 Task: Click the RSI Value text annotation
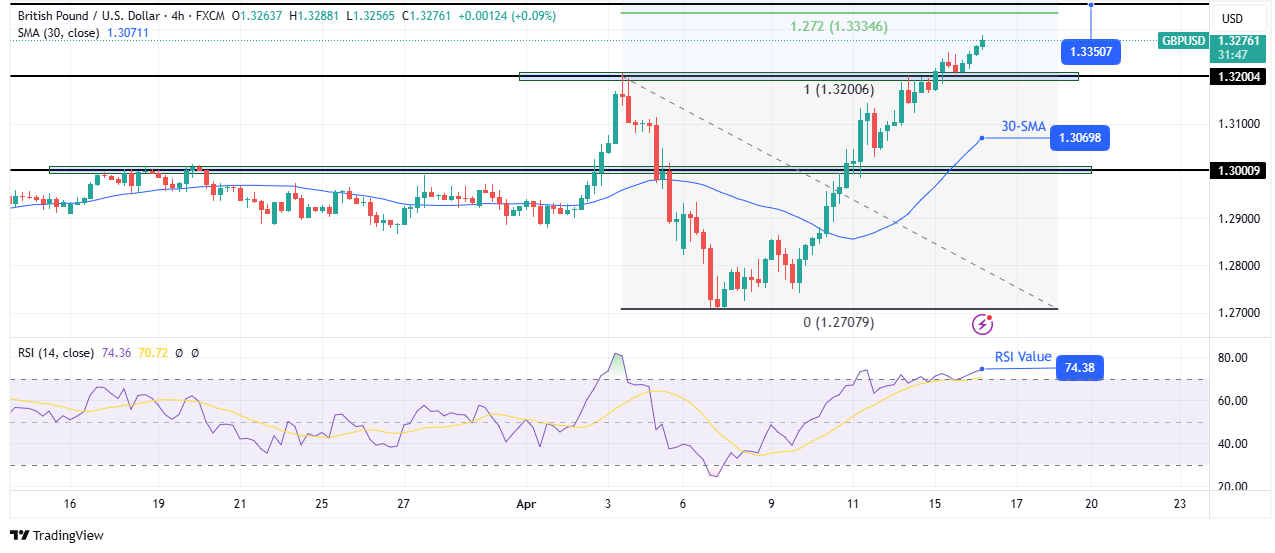pyautogui.click(x=1023, y=357)
